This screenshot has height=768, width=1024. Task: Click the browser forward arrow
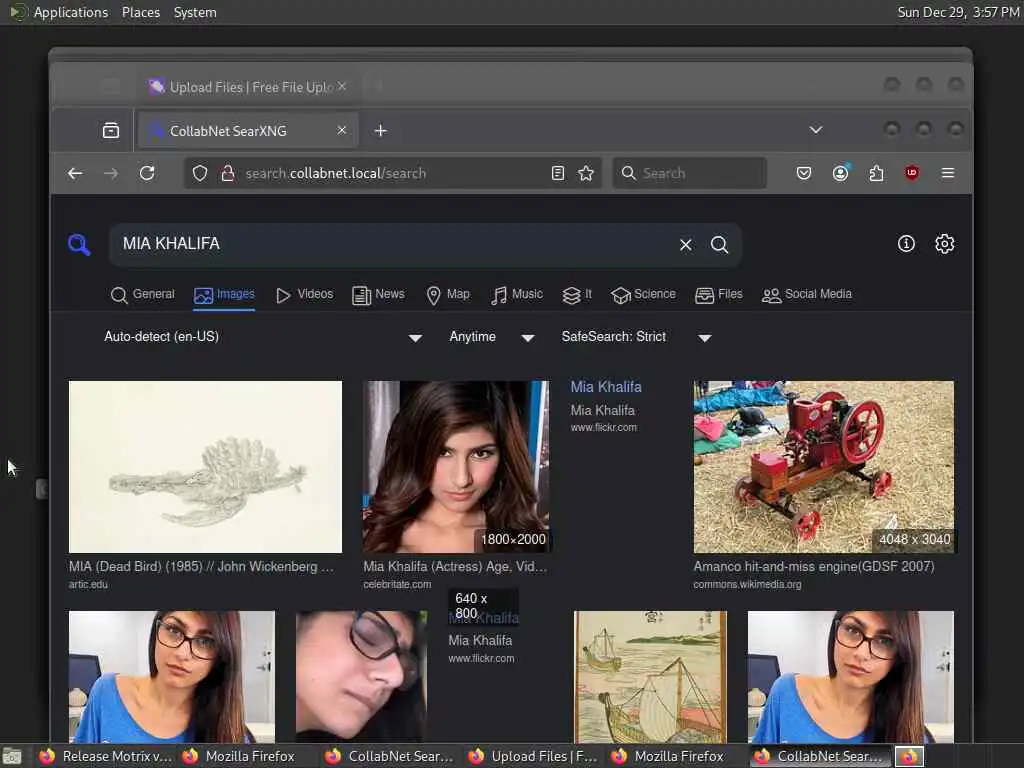pos(111,173)
